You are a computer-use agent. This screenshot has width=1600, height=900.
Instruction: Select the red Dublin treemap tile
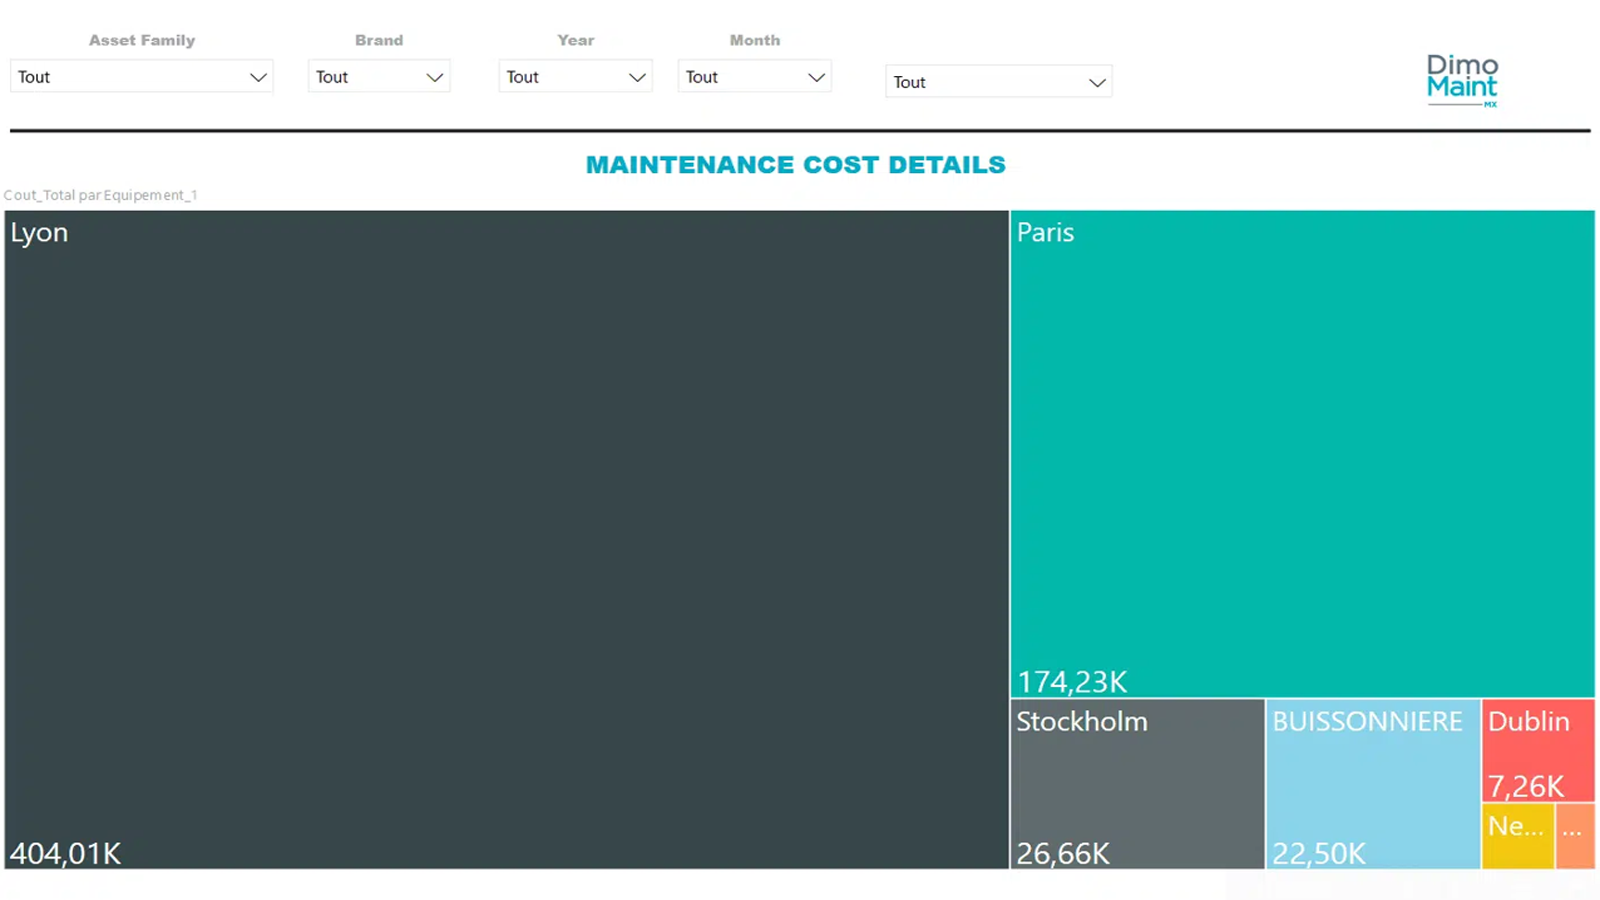(x=1537, y=750)
